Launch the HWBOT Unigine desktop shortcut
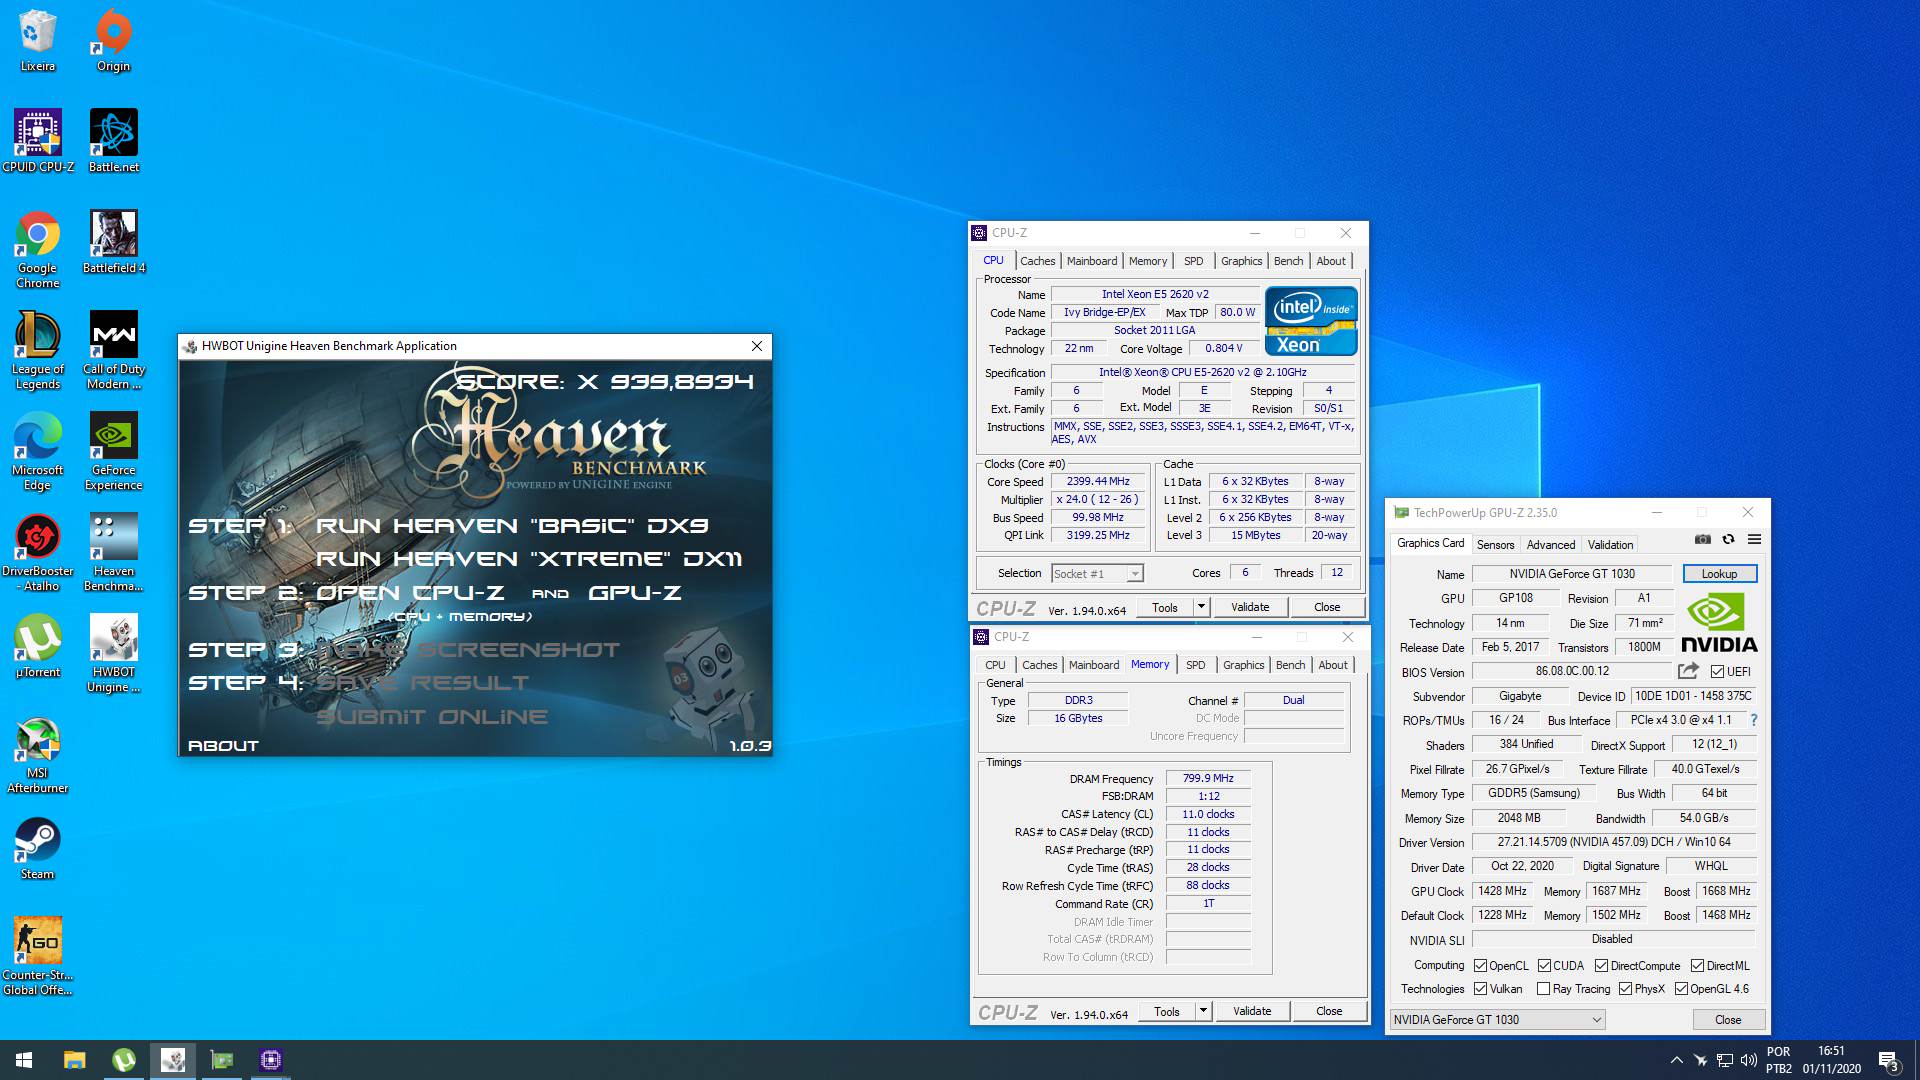The height and width of the screenshot is (1080, 1920). tap(113, 654)
